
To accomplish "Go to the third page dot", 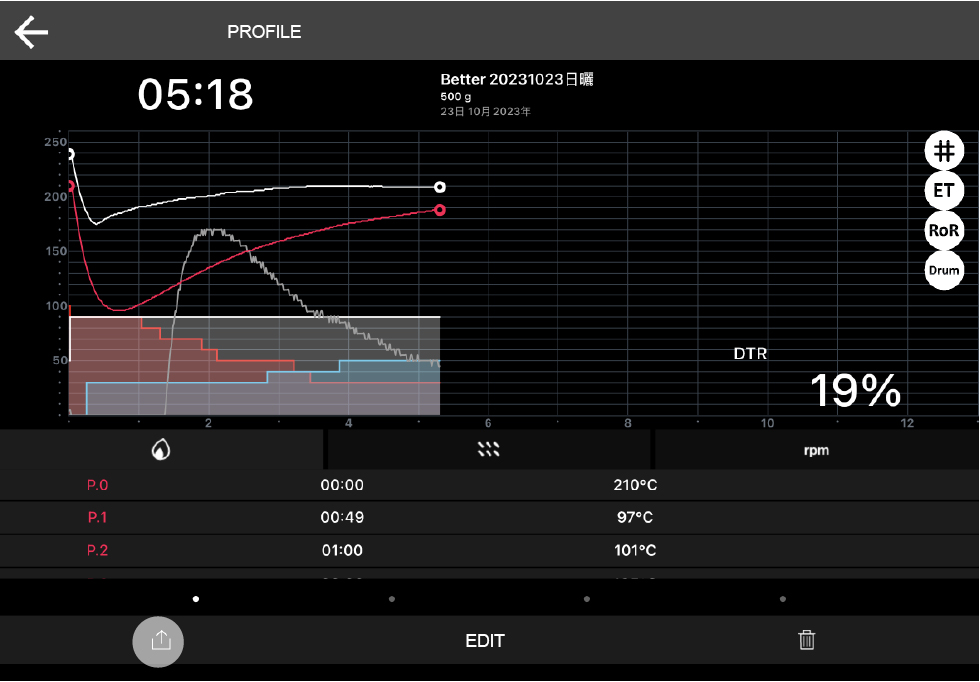I will coord(587,599).
